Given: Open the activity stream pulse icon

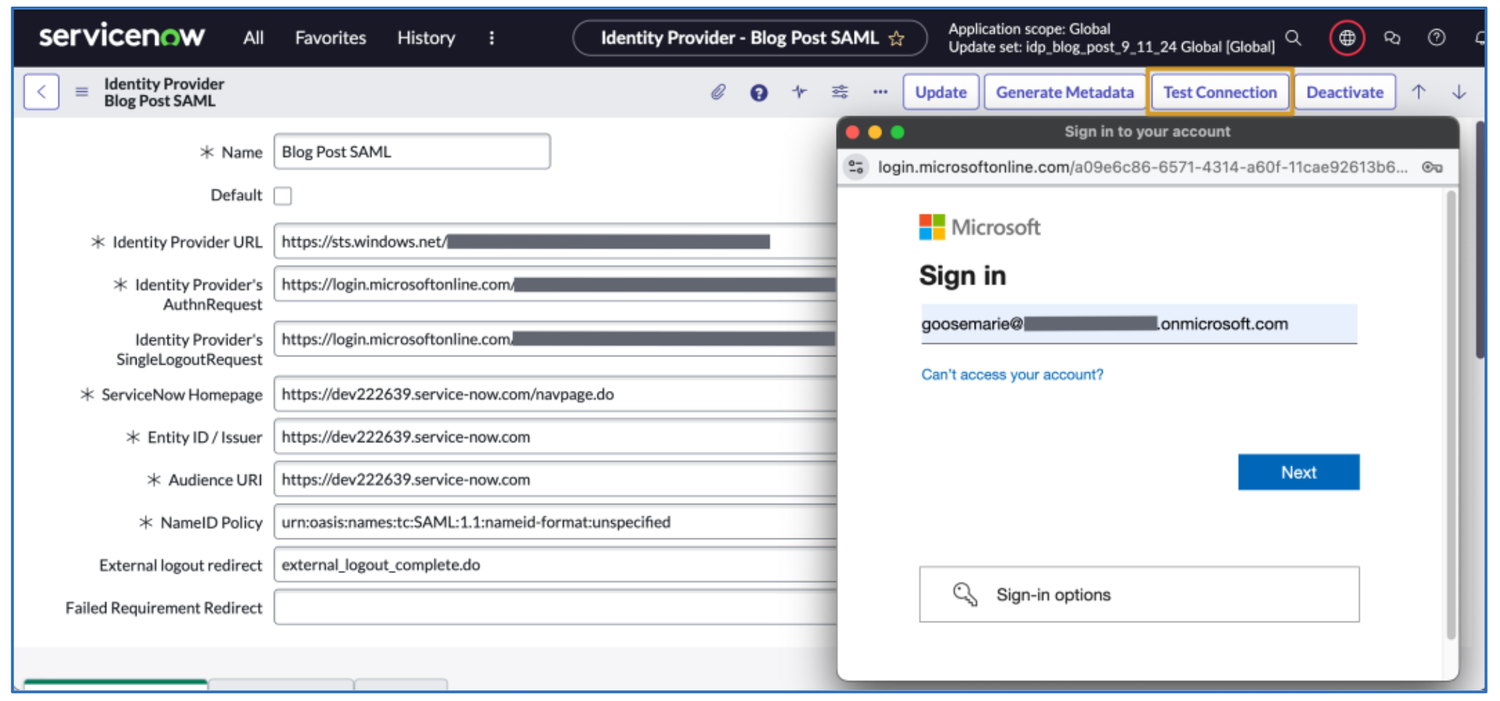Looking at the screenshot, I should [x=799, y=92].
